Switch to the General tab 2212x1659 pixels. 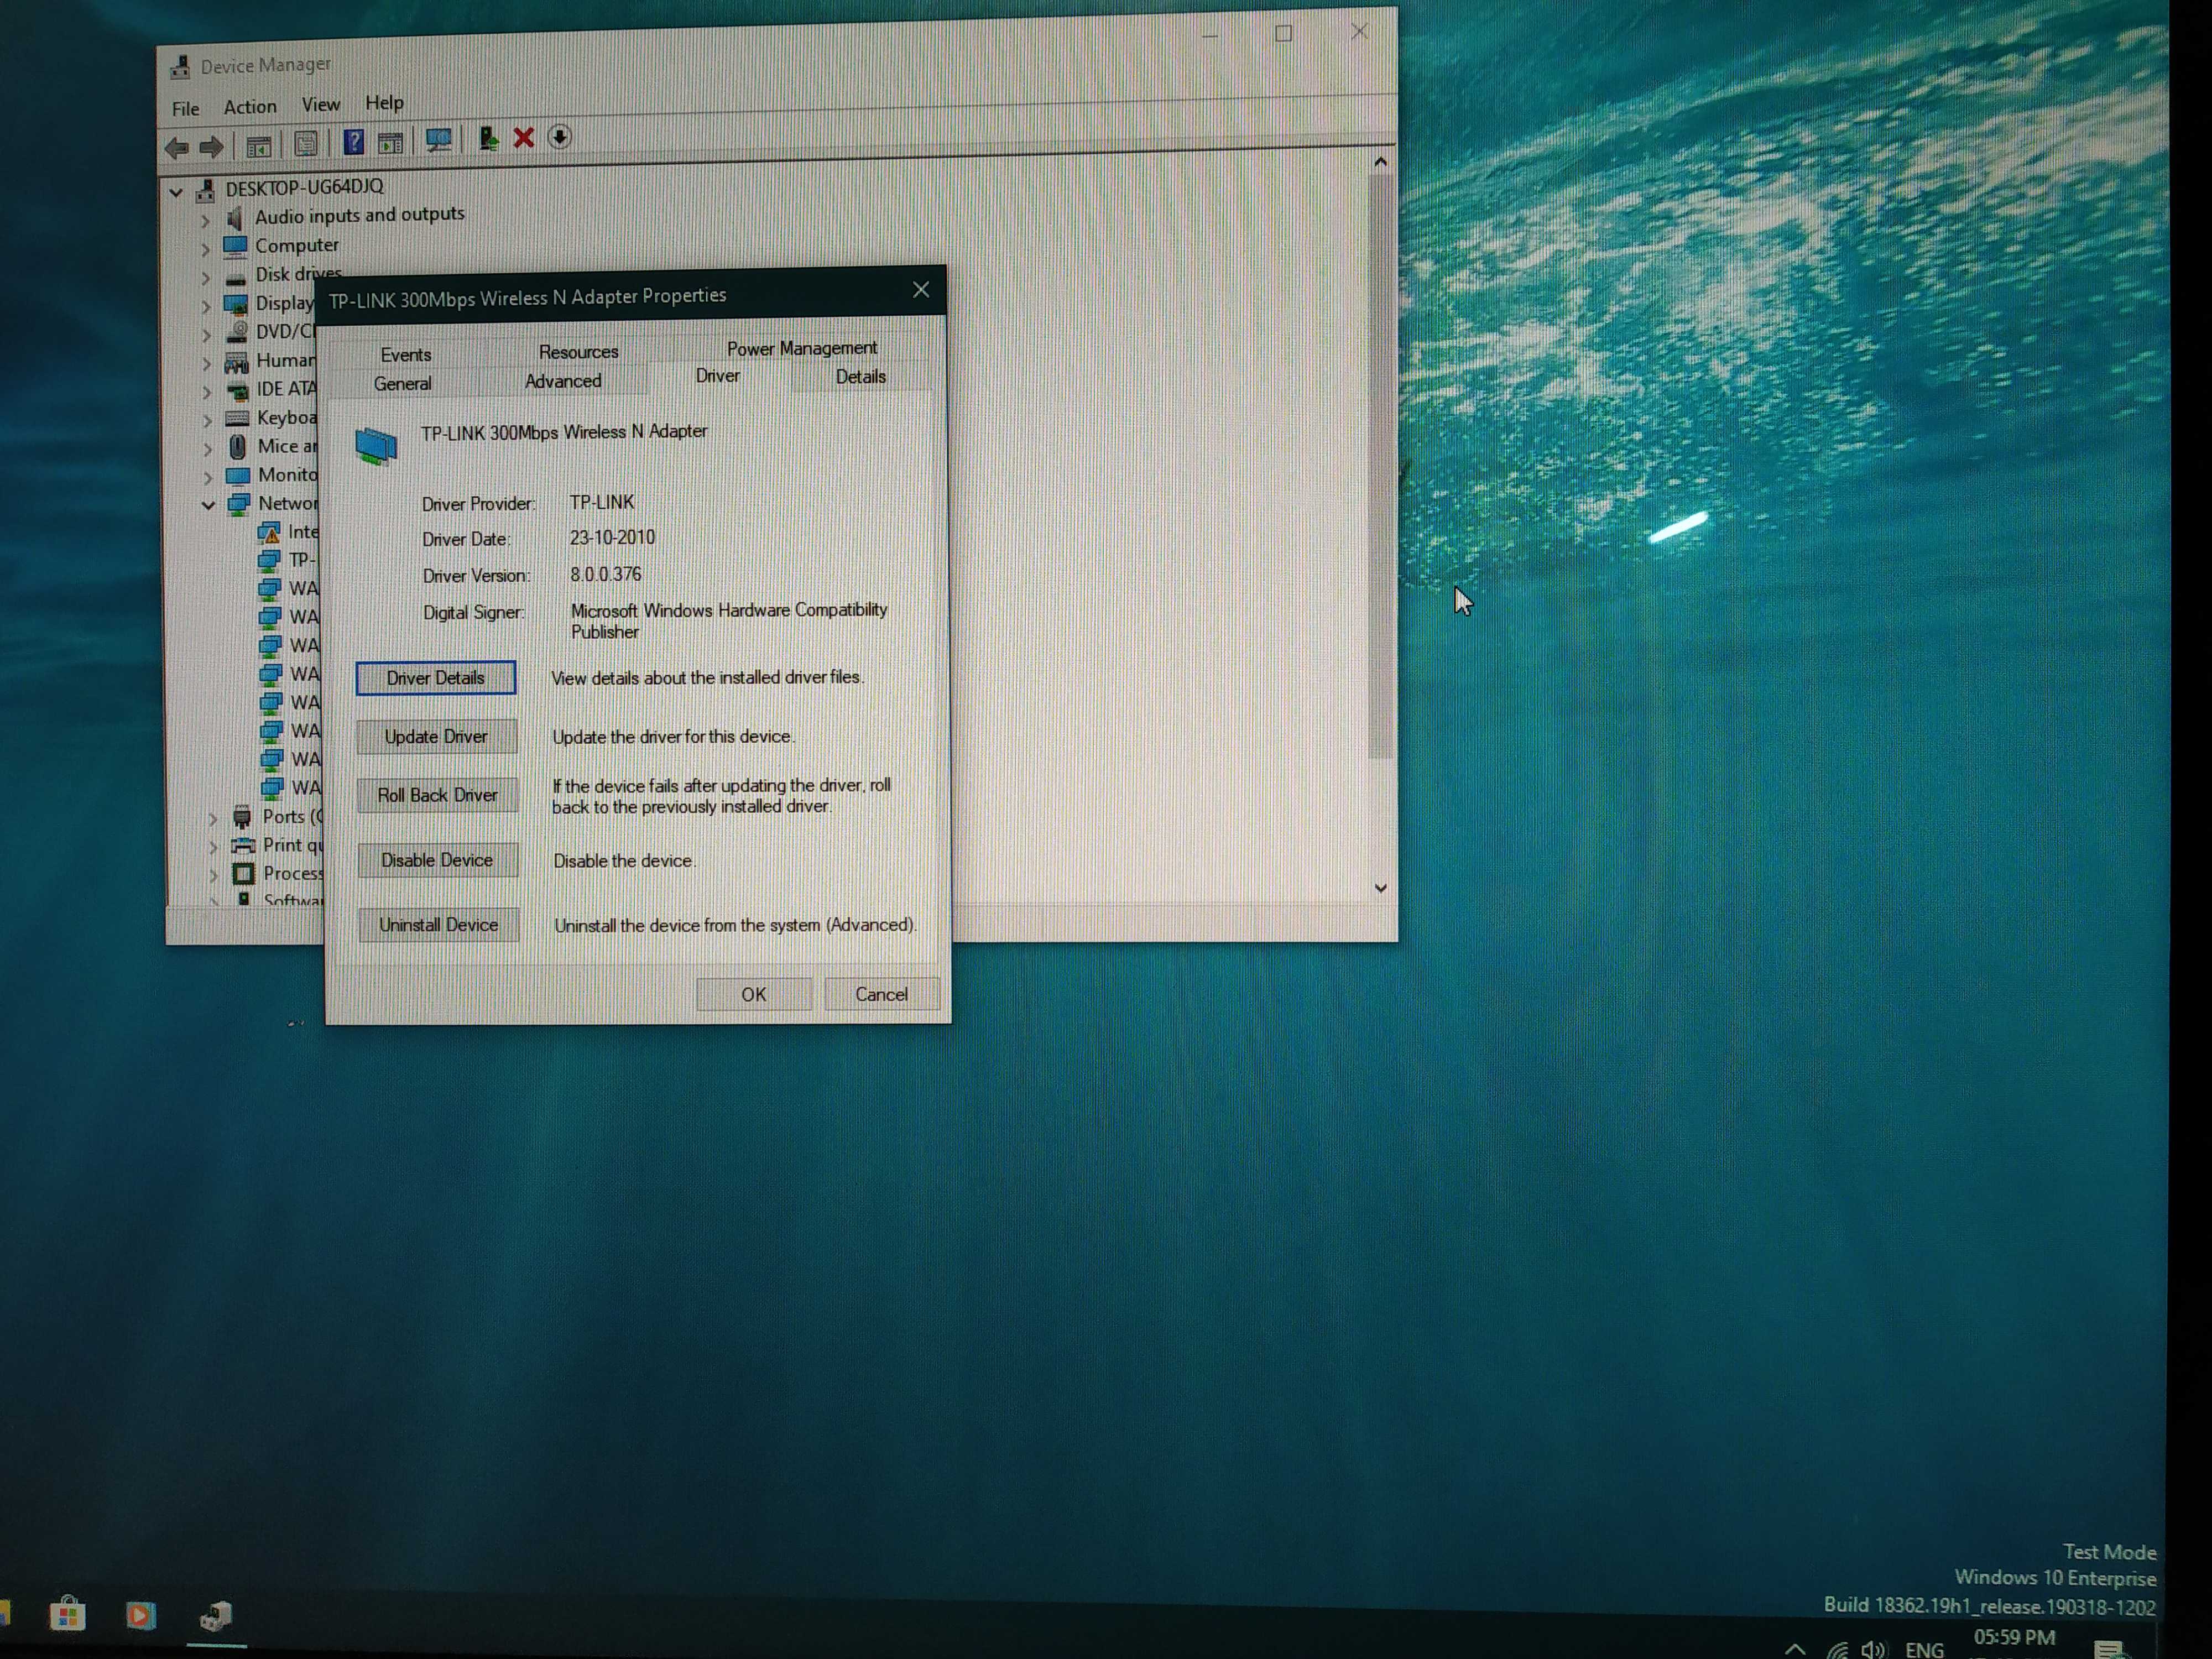403,384
